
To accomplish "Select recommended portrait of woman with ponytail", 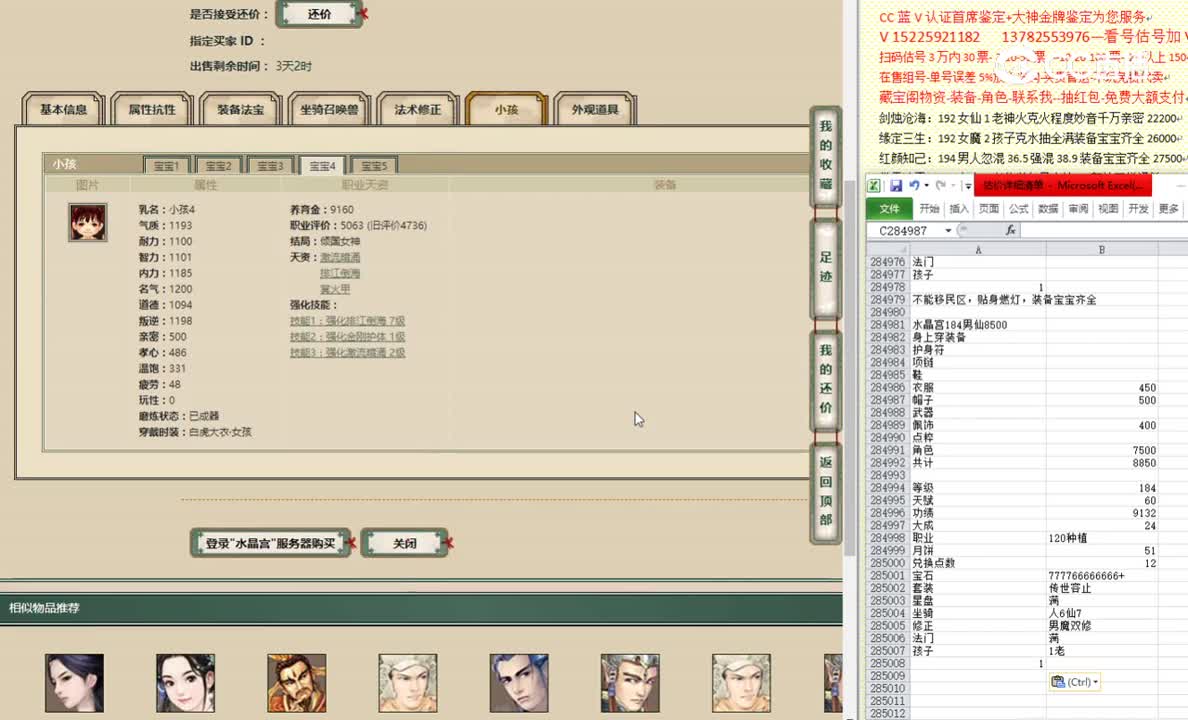I will pyautogui.click(x=186, y=683).
